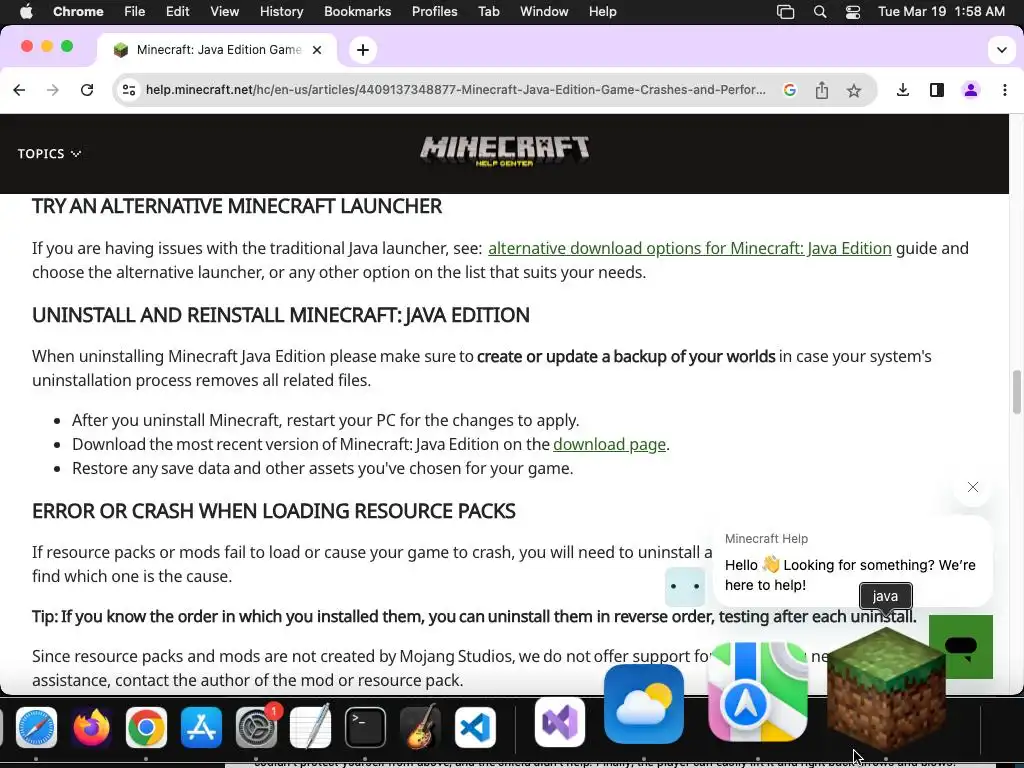Open alternative download options for Minecraft link
The width and height of the screenshot is (1024, 768).
click(690, 248)
